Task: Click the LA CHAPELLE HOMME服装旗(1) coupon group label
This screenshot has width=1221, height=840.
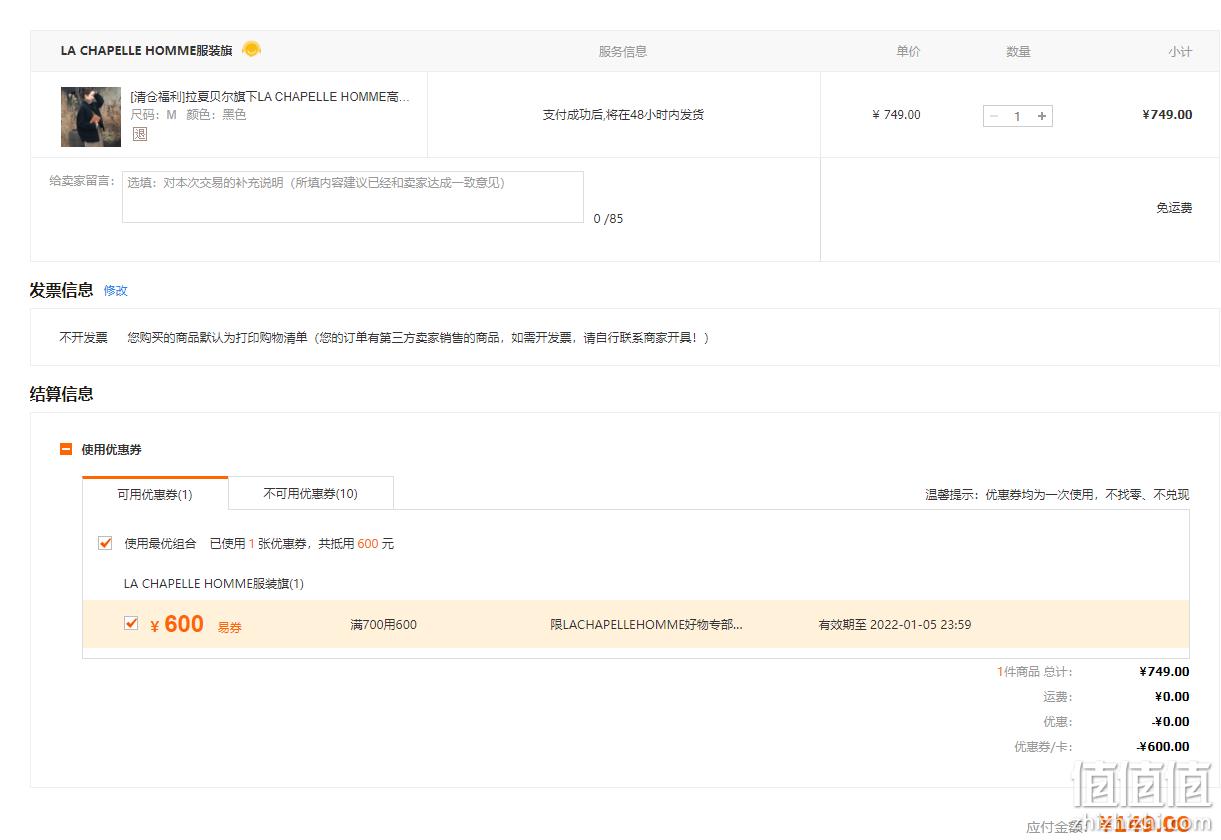Action: (x=214, y=584)
